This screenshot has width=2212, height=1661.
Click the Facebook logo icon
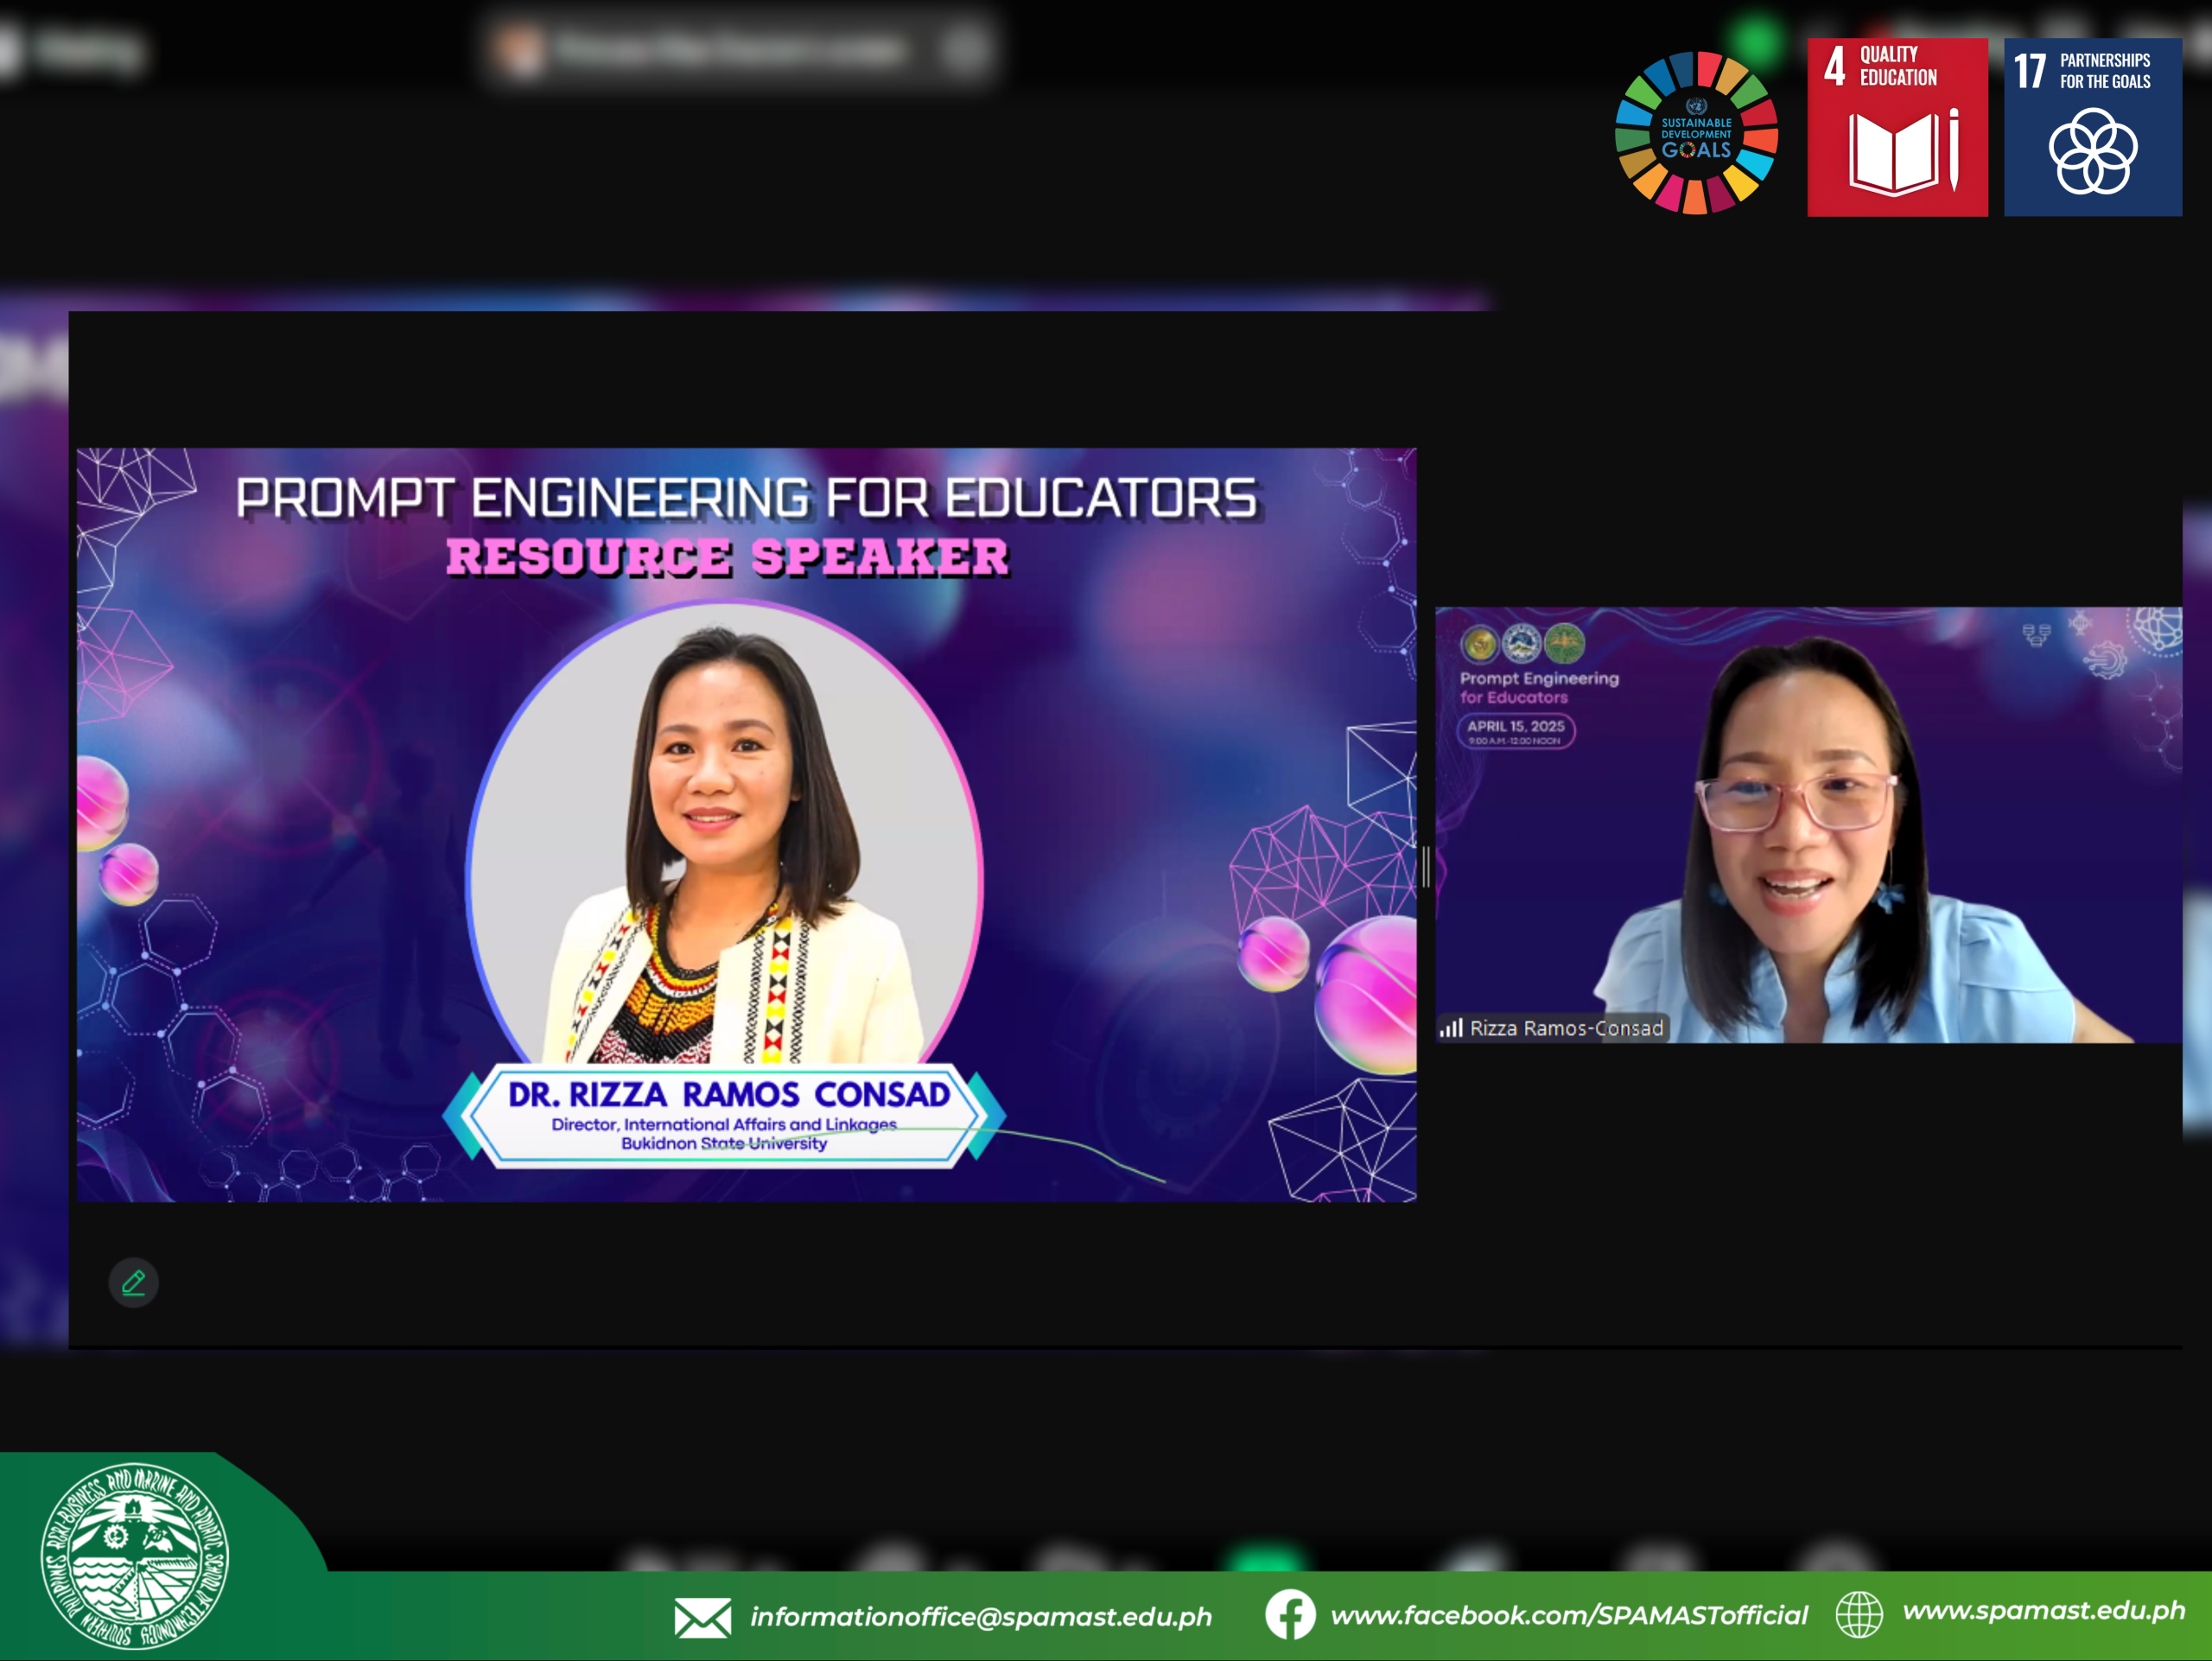coord(1290,1614)
